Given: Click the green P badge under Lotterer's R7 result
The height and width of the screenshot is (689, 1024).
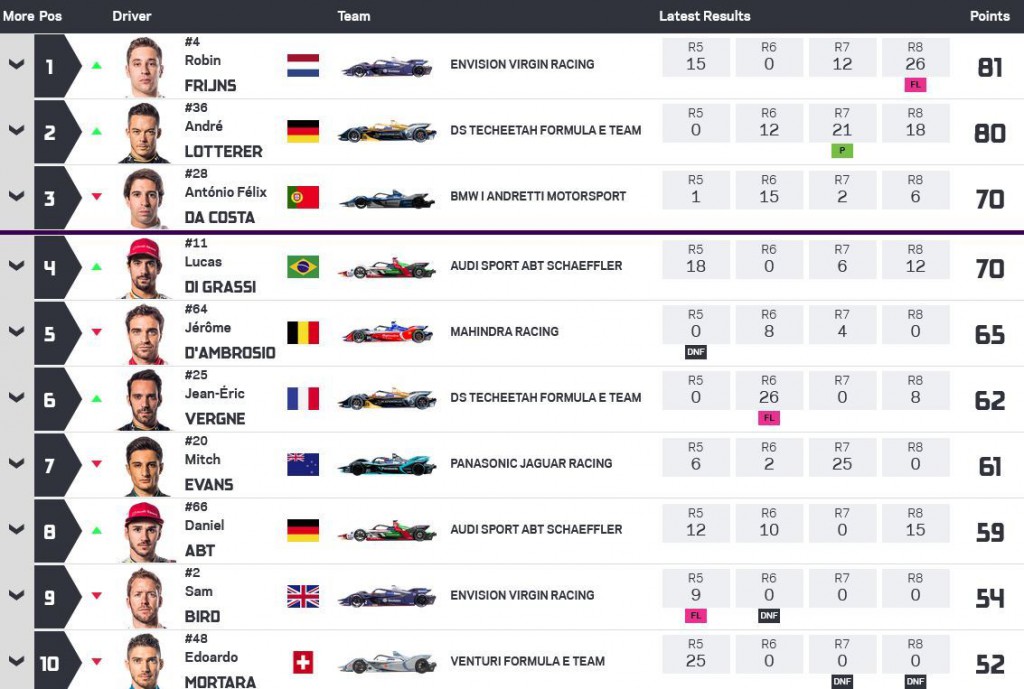Looking at the screenshot, I should pyautogui.click(x=842, y=151).
